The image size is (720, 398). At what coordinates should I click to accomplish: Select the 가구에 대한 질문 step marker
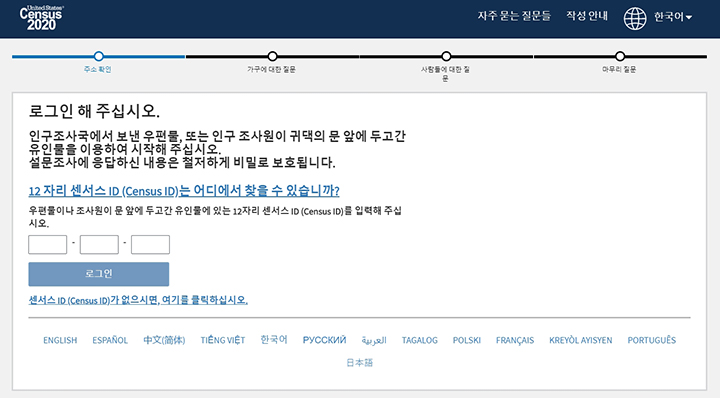272,56
